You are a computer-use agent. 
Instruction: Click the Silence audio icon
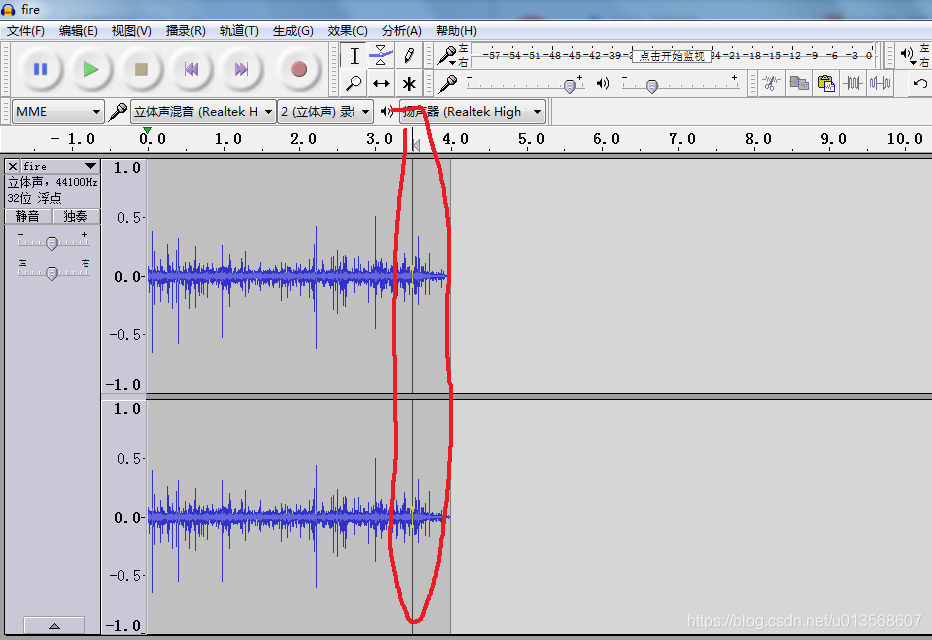pyautogui.click(x=880, y=83)
